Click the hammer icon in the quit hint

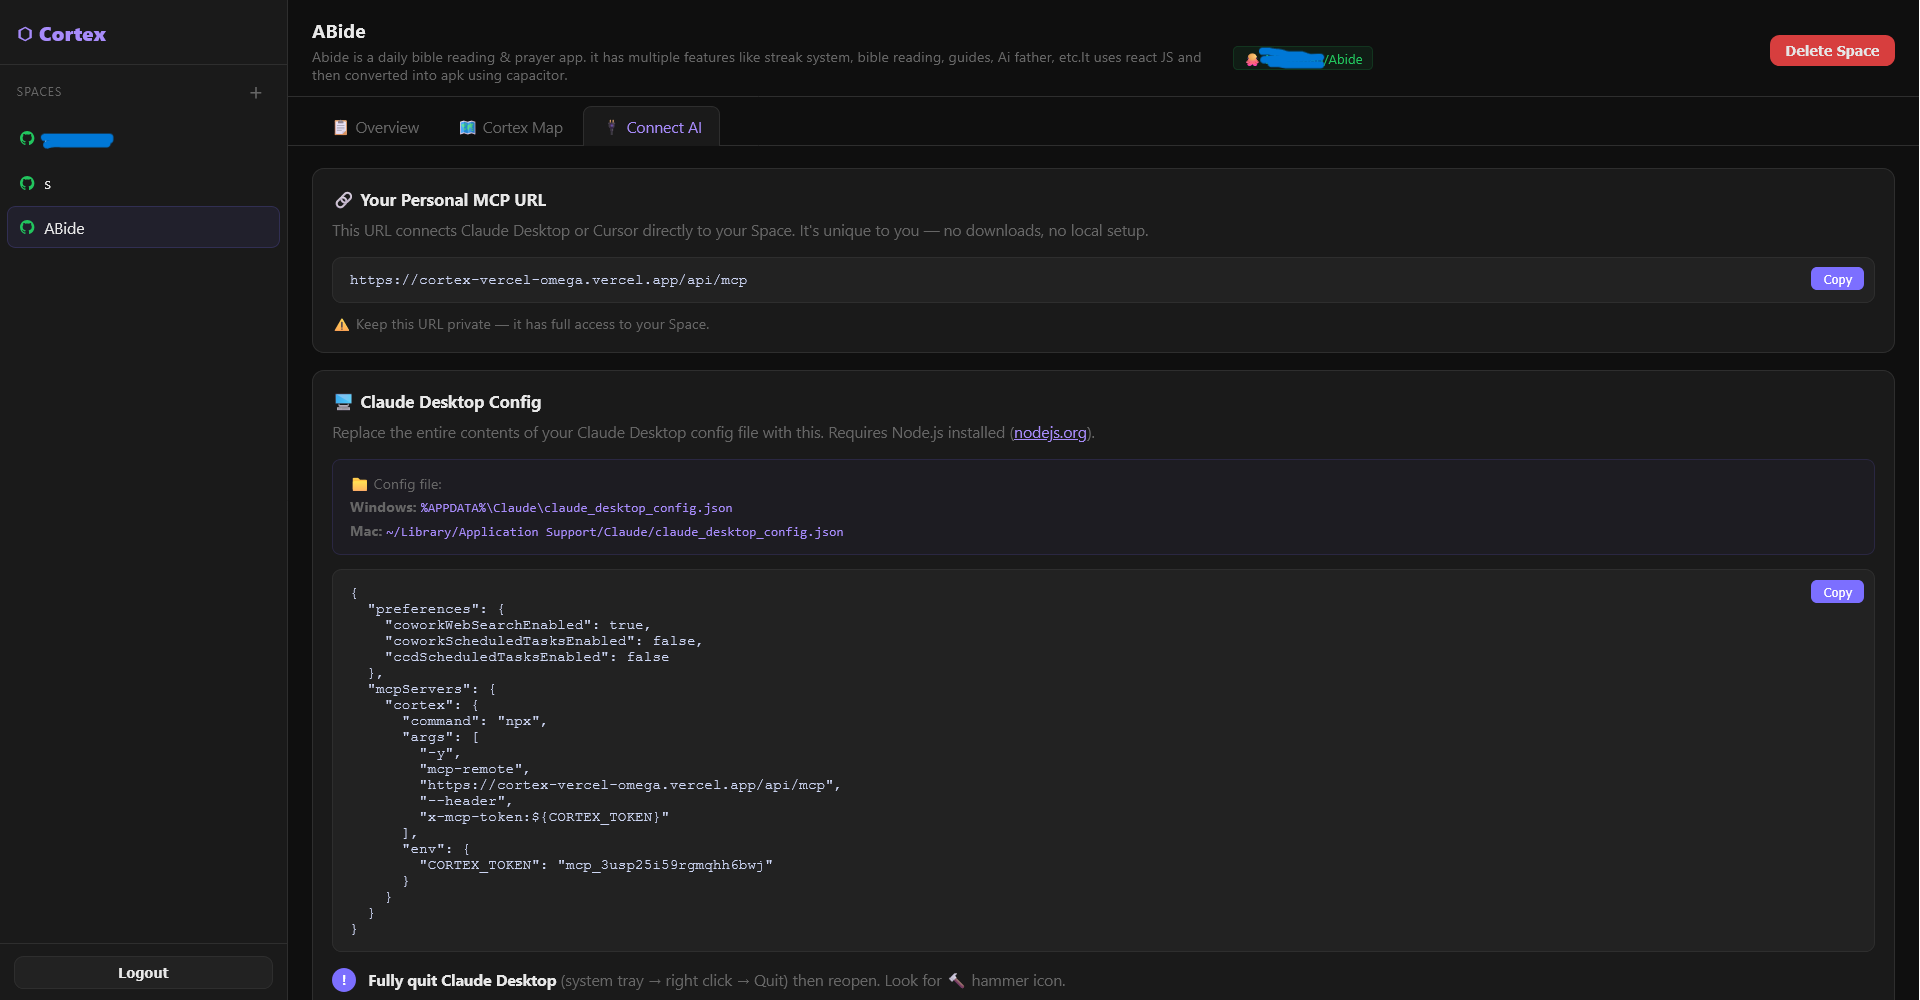click(956, 980)
